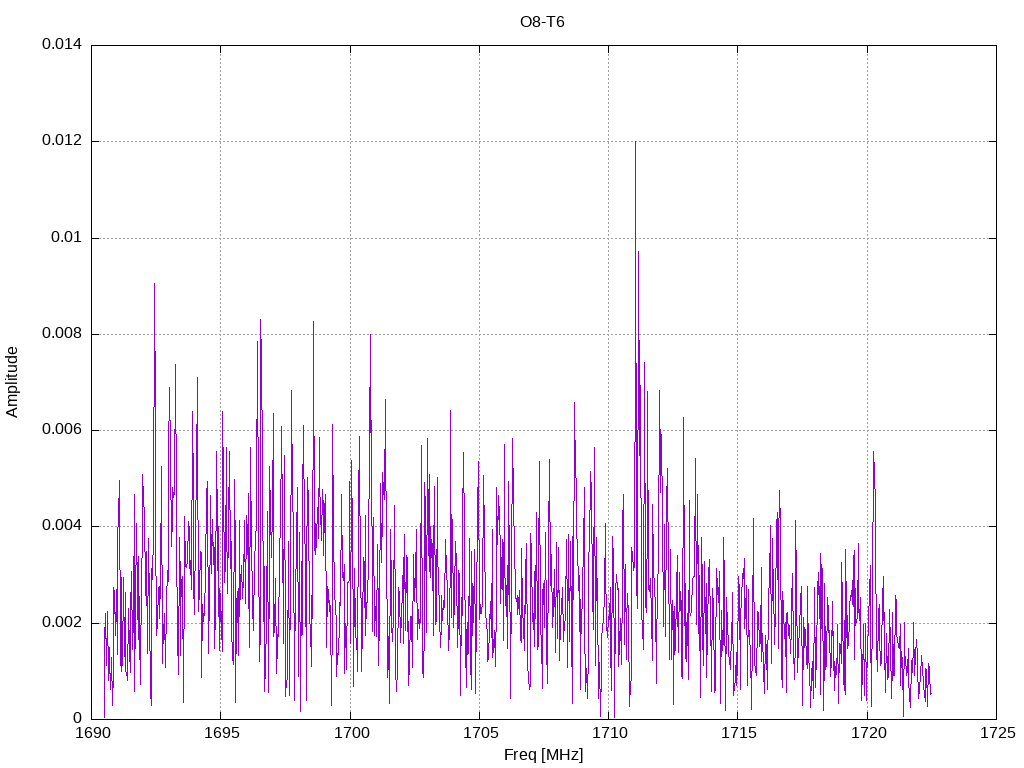Click the y-axis tick value 0.014

click(62, 44)
